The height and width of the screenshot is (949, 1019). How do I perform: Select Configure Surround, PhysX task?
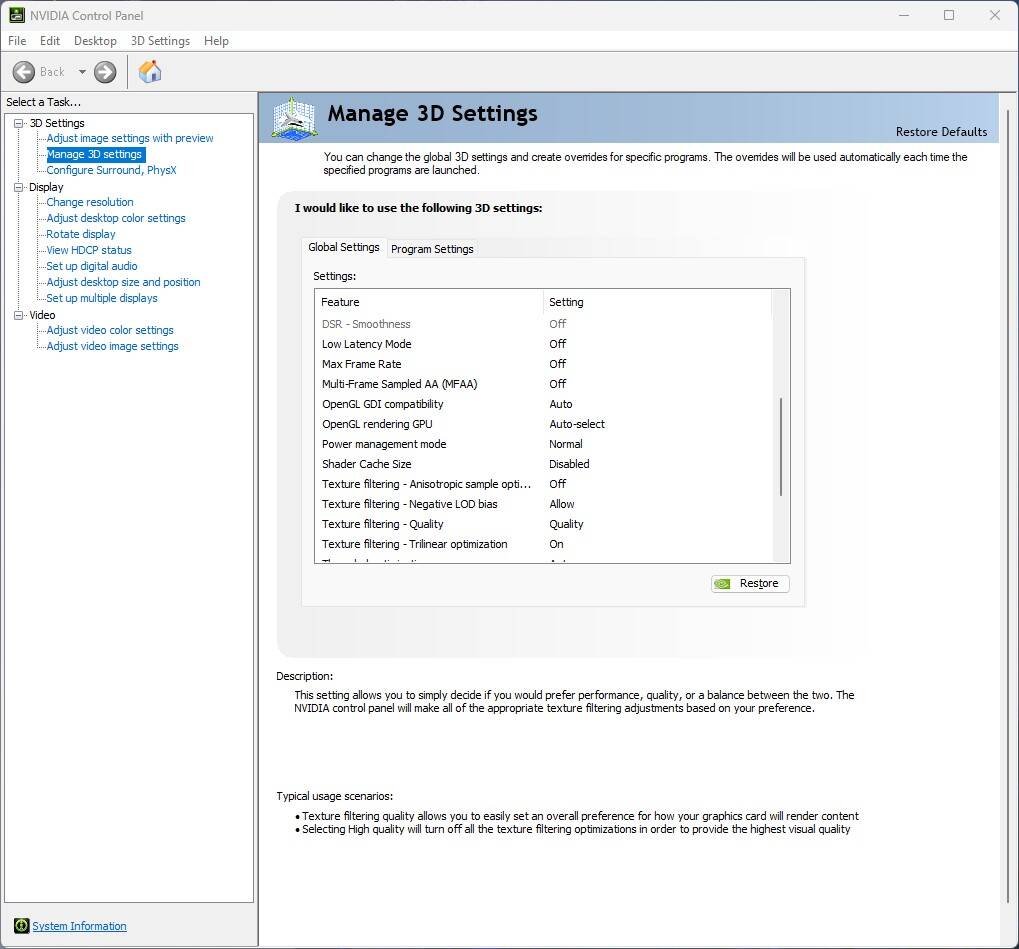(111, 170)
